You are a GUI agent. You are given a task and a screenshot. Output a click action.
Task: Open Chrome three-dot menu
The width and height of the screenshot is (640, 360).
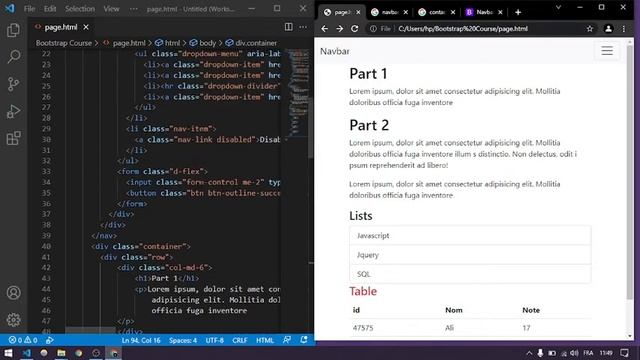pyautogui.click(x=624, y=29)
